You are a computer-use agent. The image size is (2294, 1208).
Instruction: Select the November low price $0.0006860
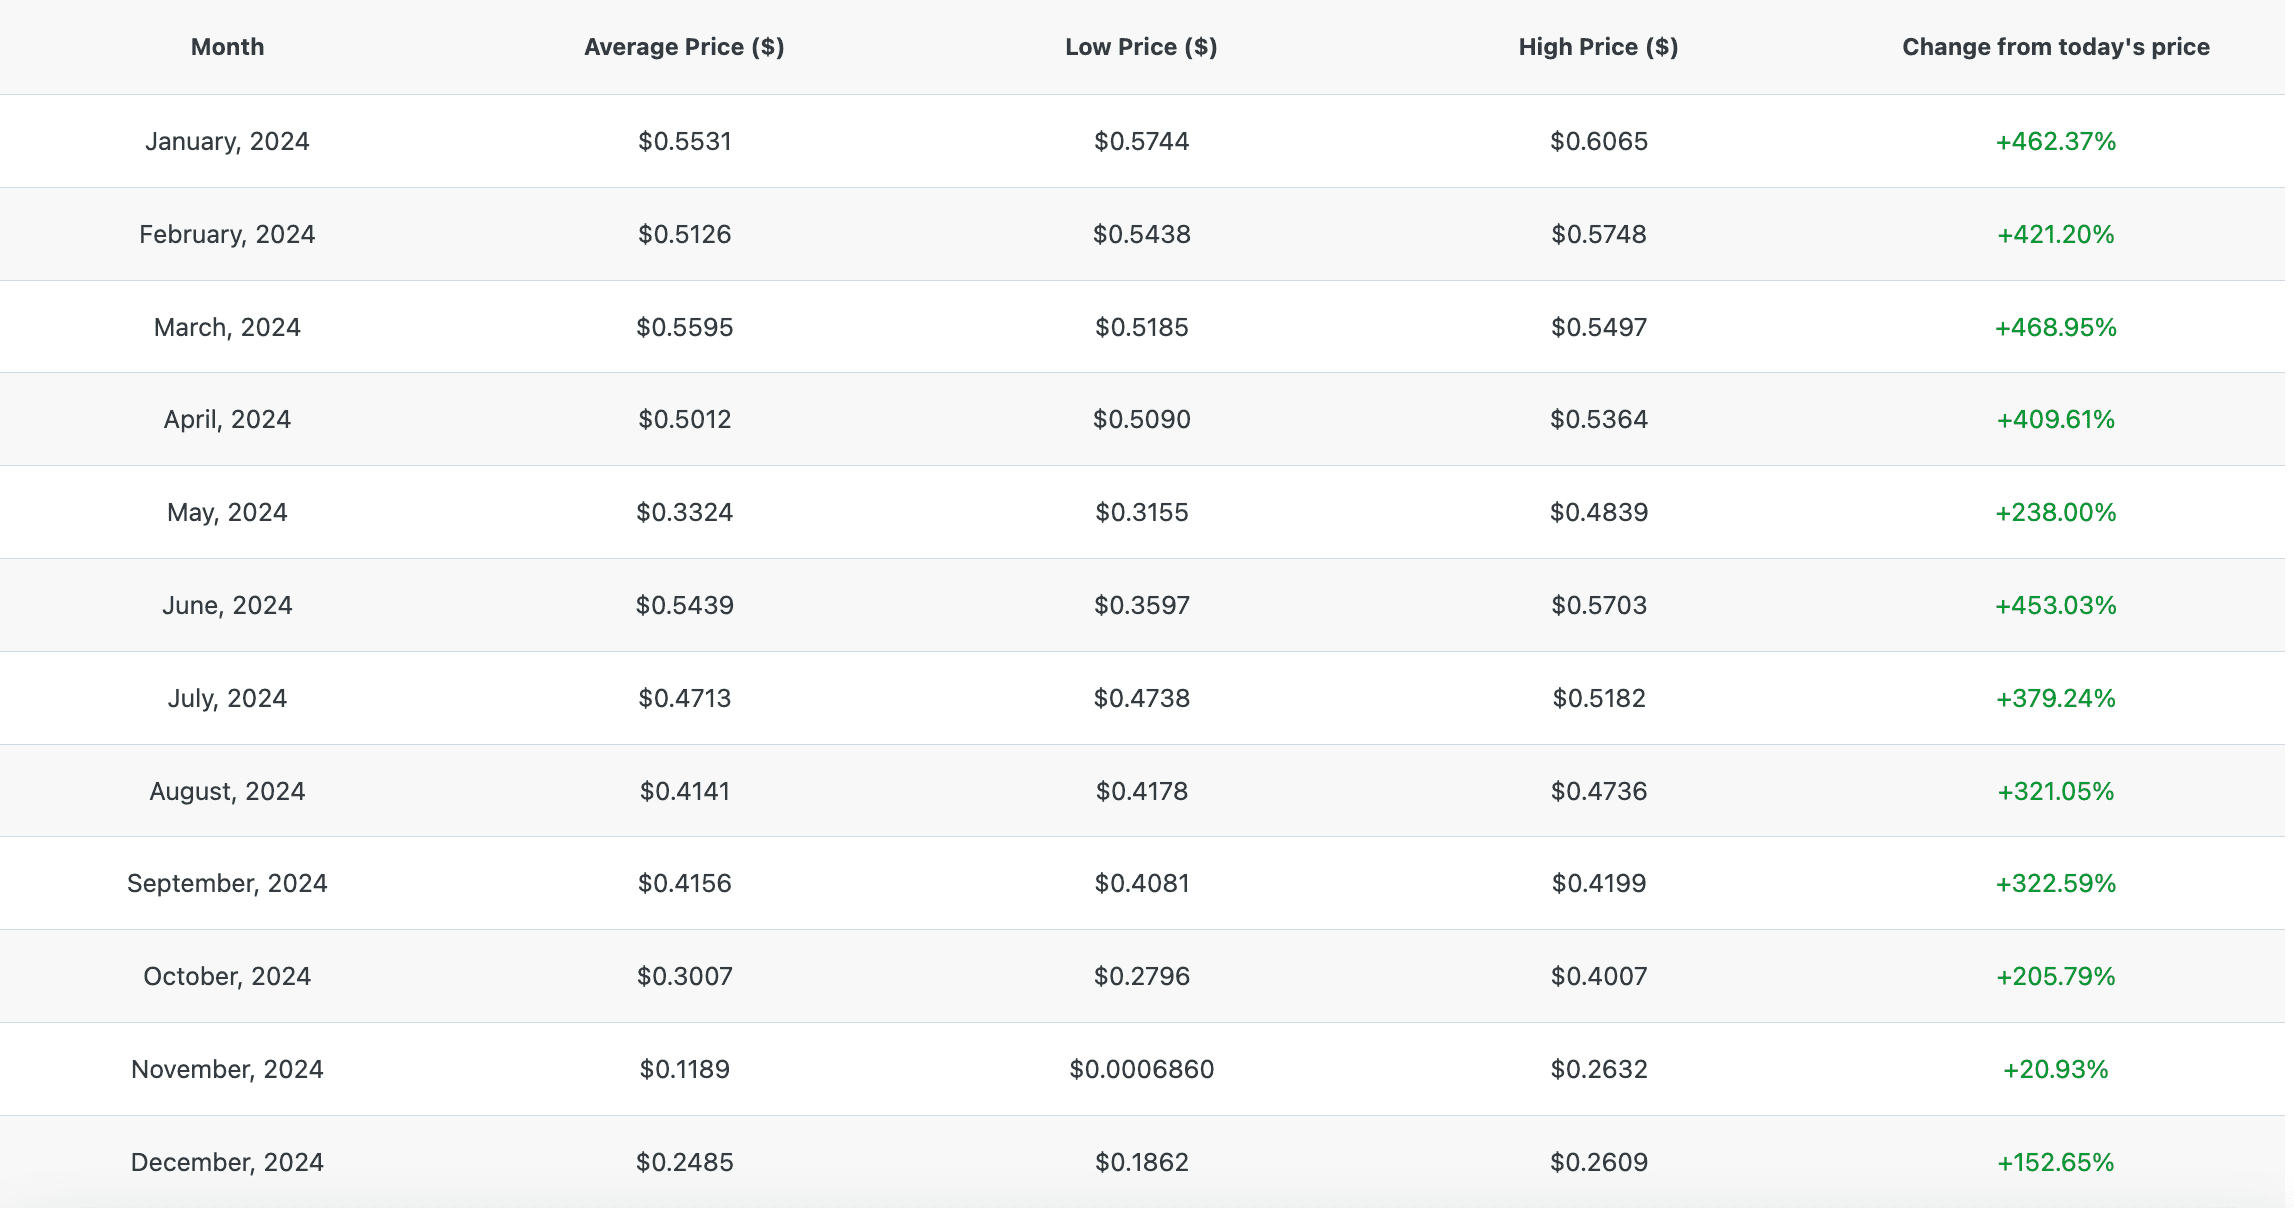tap(1141, 1069)
